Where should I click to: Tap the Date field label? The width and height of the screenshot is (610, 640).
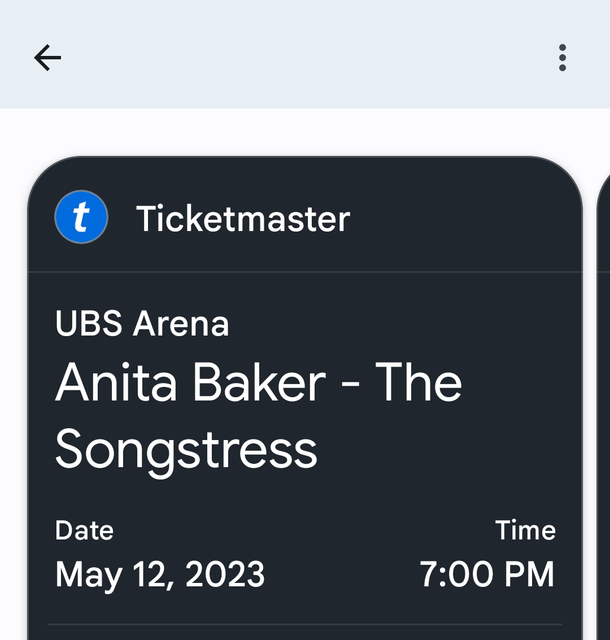pyautogui.click(x=84, y=530)
